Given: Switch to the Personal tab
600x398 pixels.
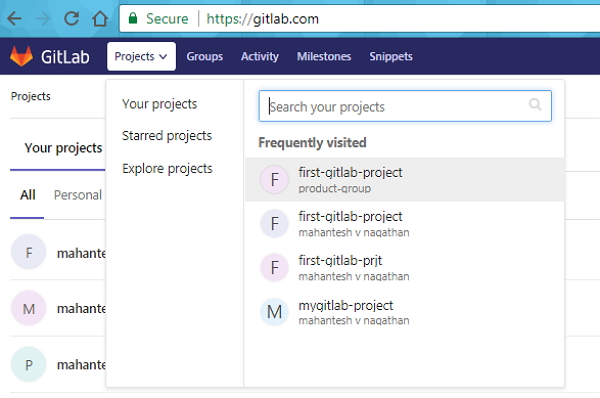Looking at the screenshot, I should [78, 195].
